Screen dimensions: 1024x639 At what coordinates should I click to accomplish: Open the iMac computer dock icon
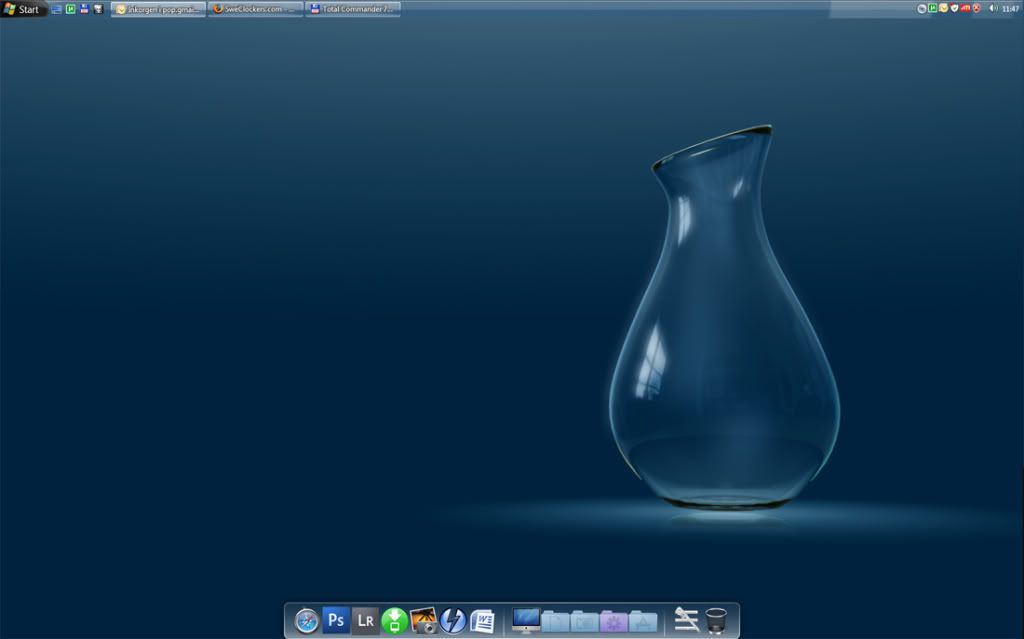[526, 620]
